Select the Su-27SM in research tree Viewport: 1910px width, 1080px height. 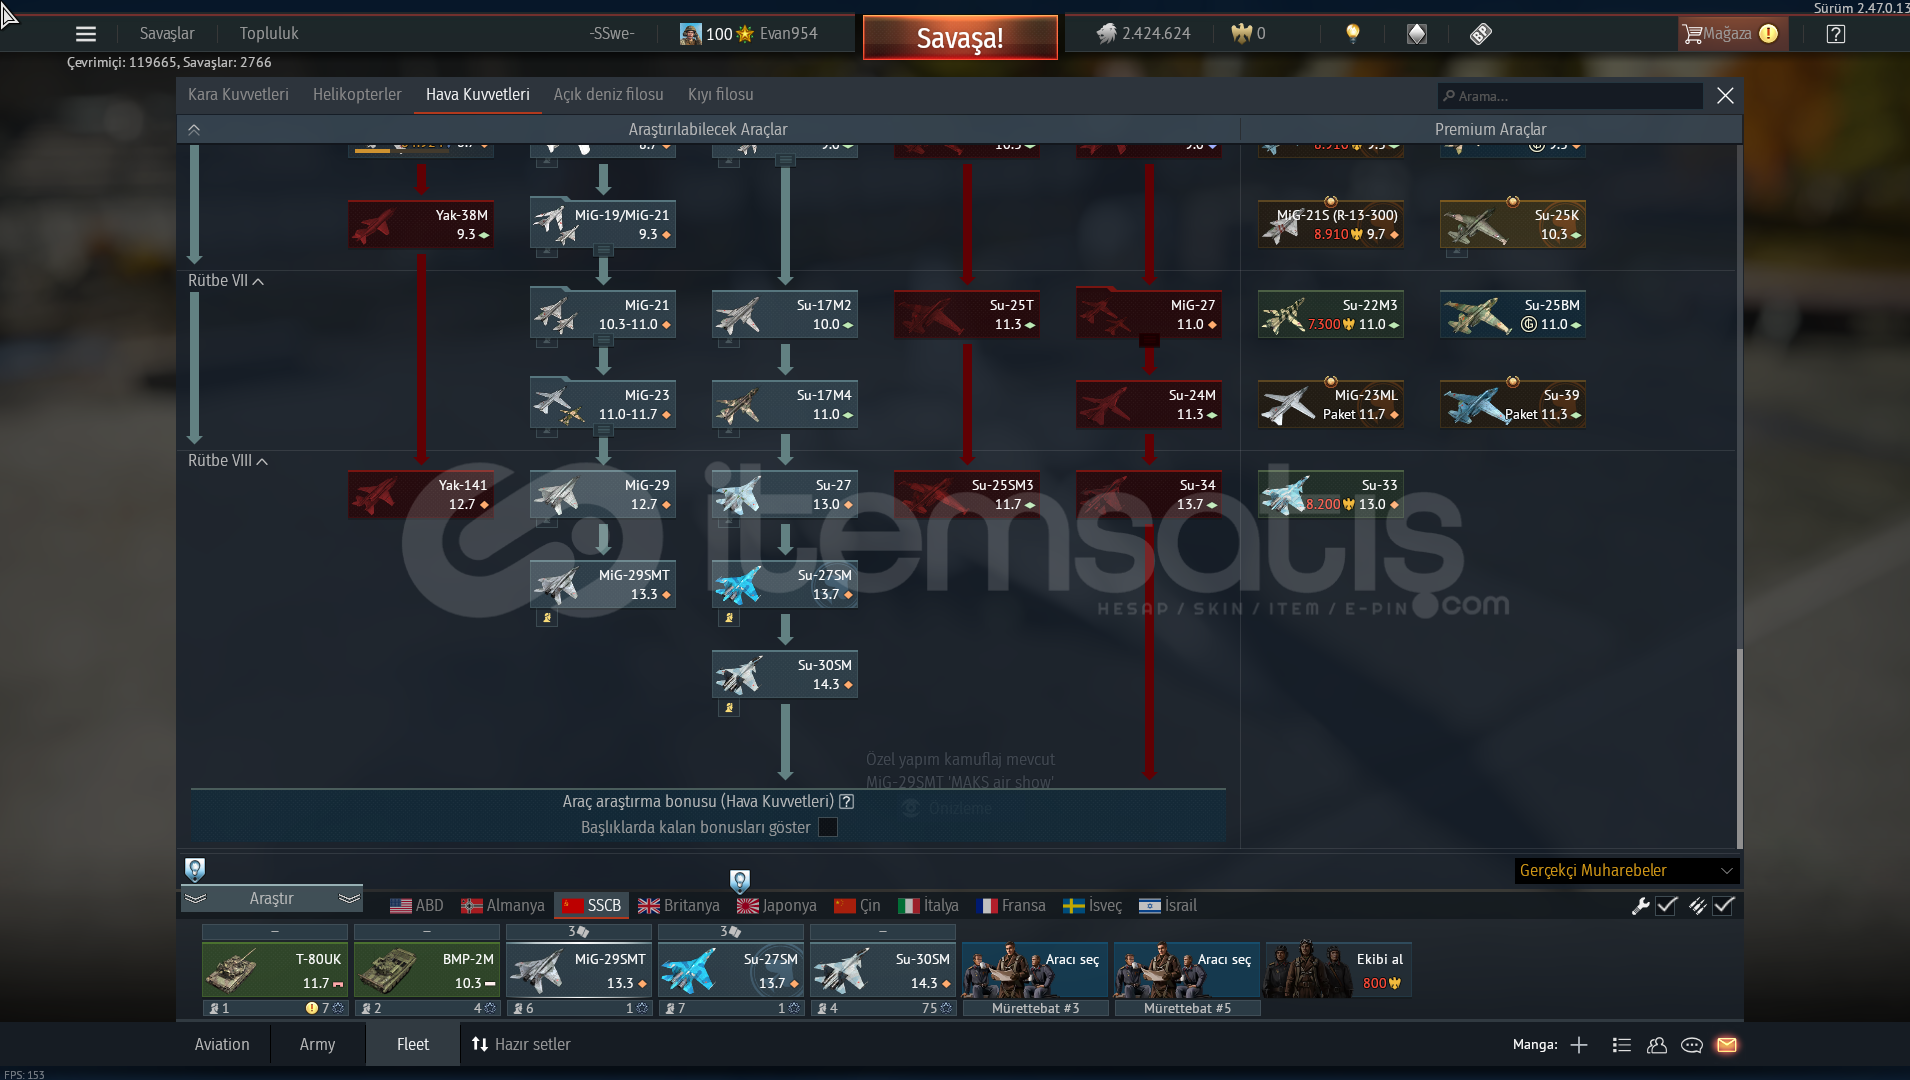tap(785, 584)
